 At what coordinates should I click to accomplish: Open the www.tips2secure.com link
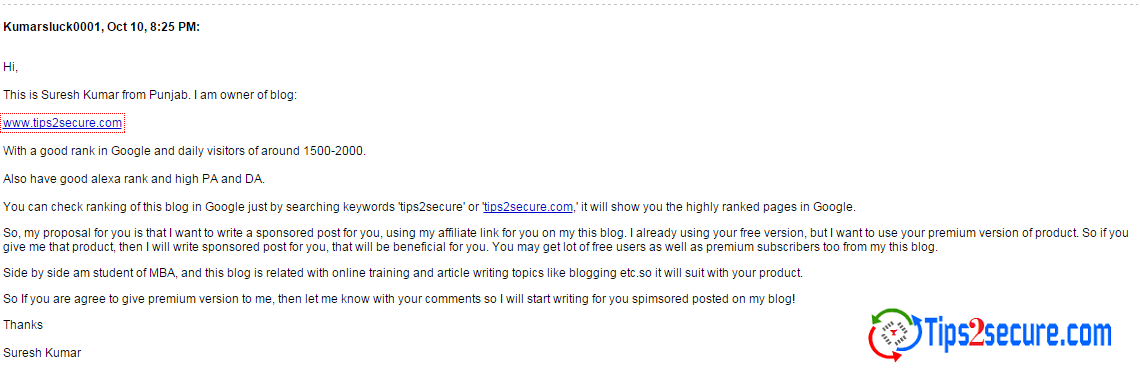coord(62,124)
